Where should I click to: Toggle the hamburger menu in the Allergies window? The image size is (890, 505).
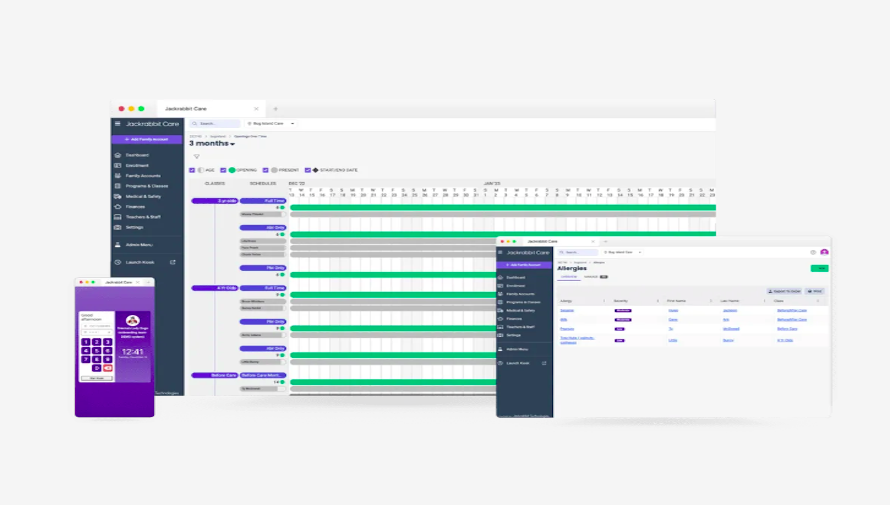point(500,252)
